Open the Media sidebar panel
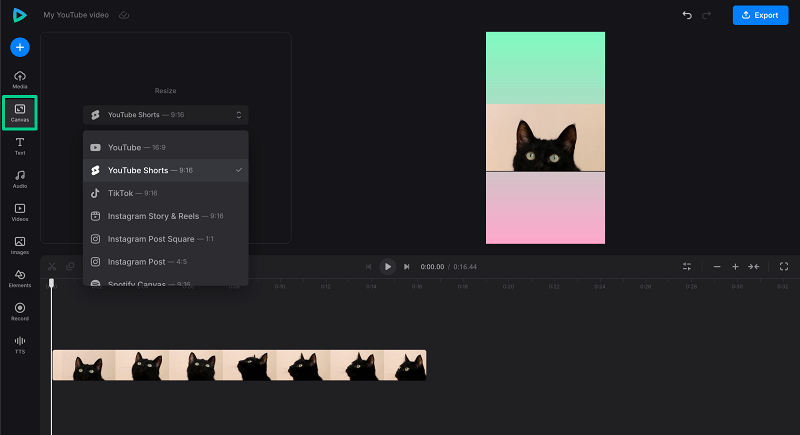The width and height of the screenshot is (800, 435). [20, 80]
